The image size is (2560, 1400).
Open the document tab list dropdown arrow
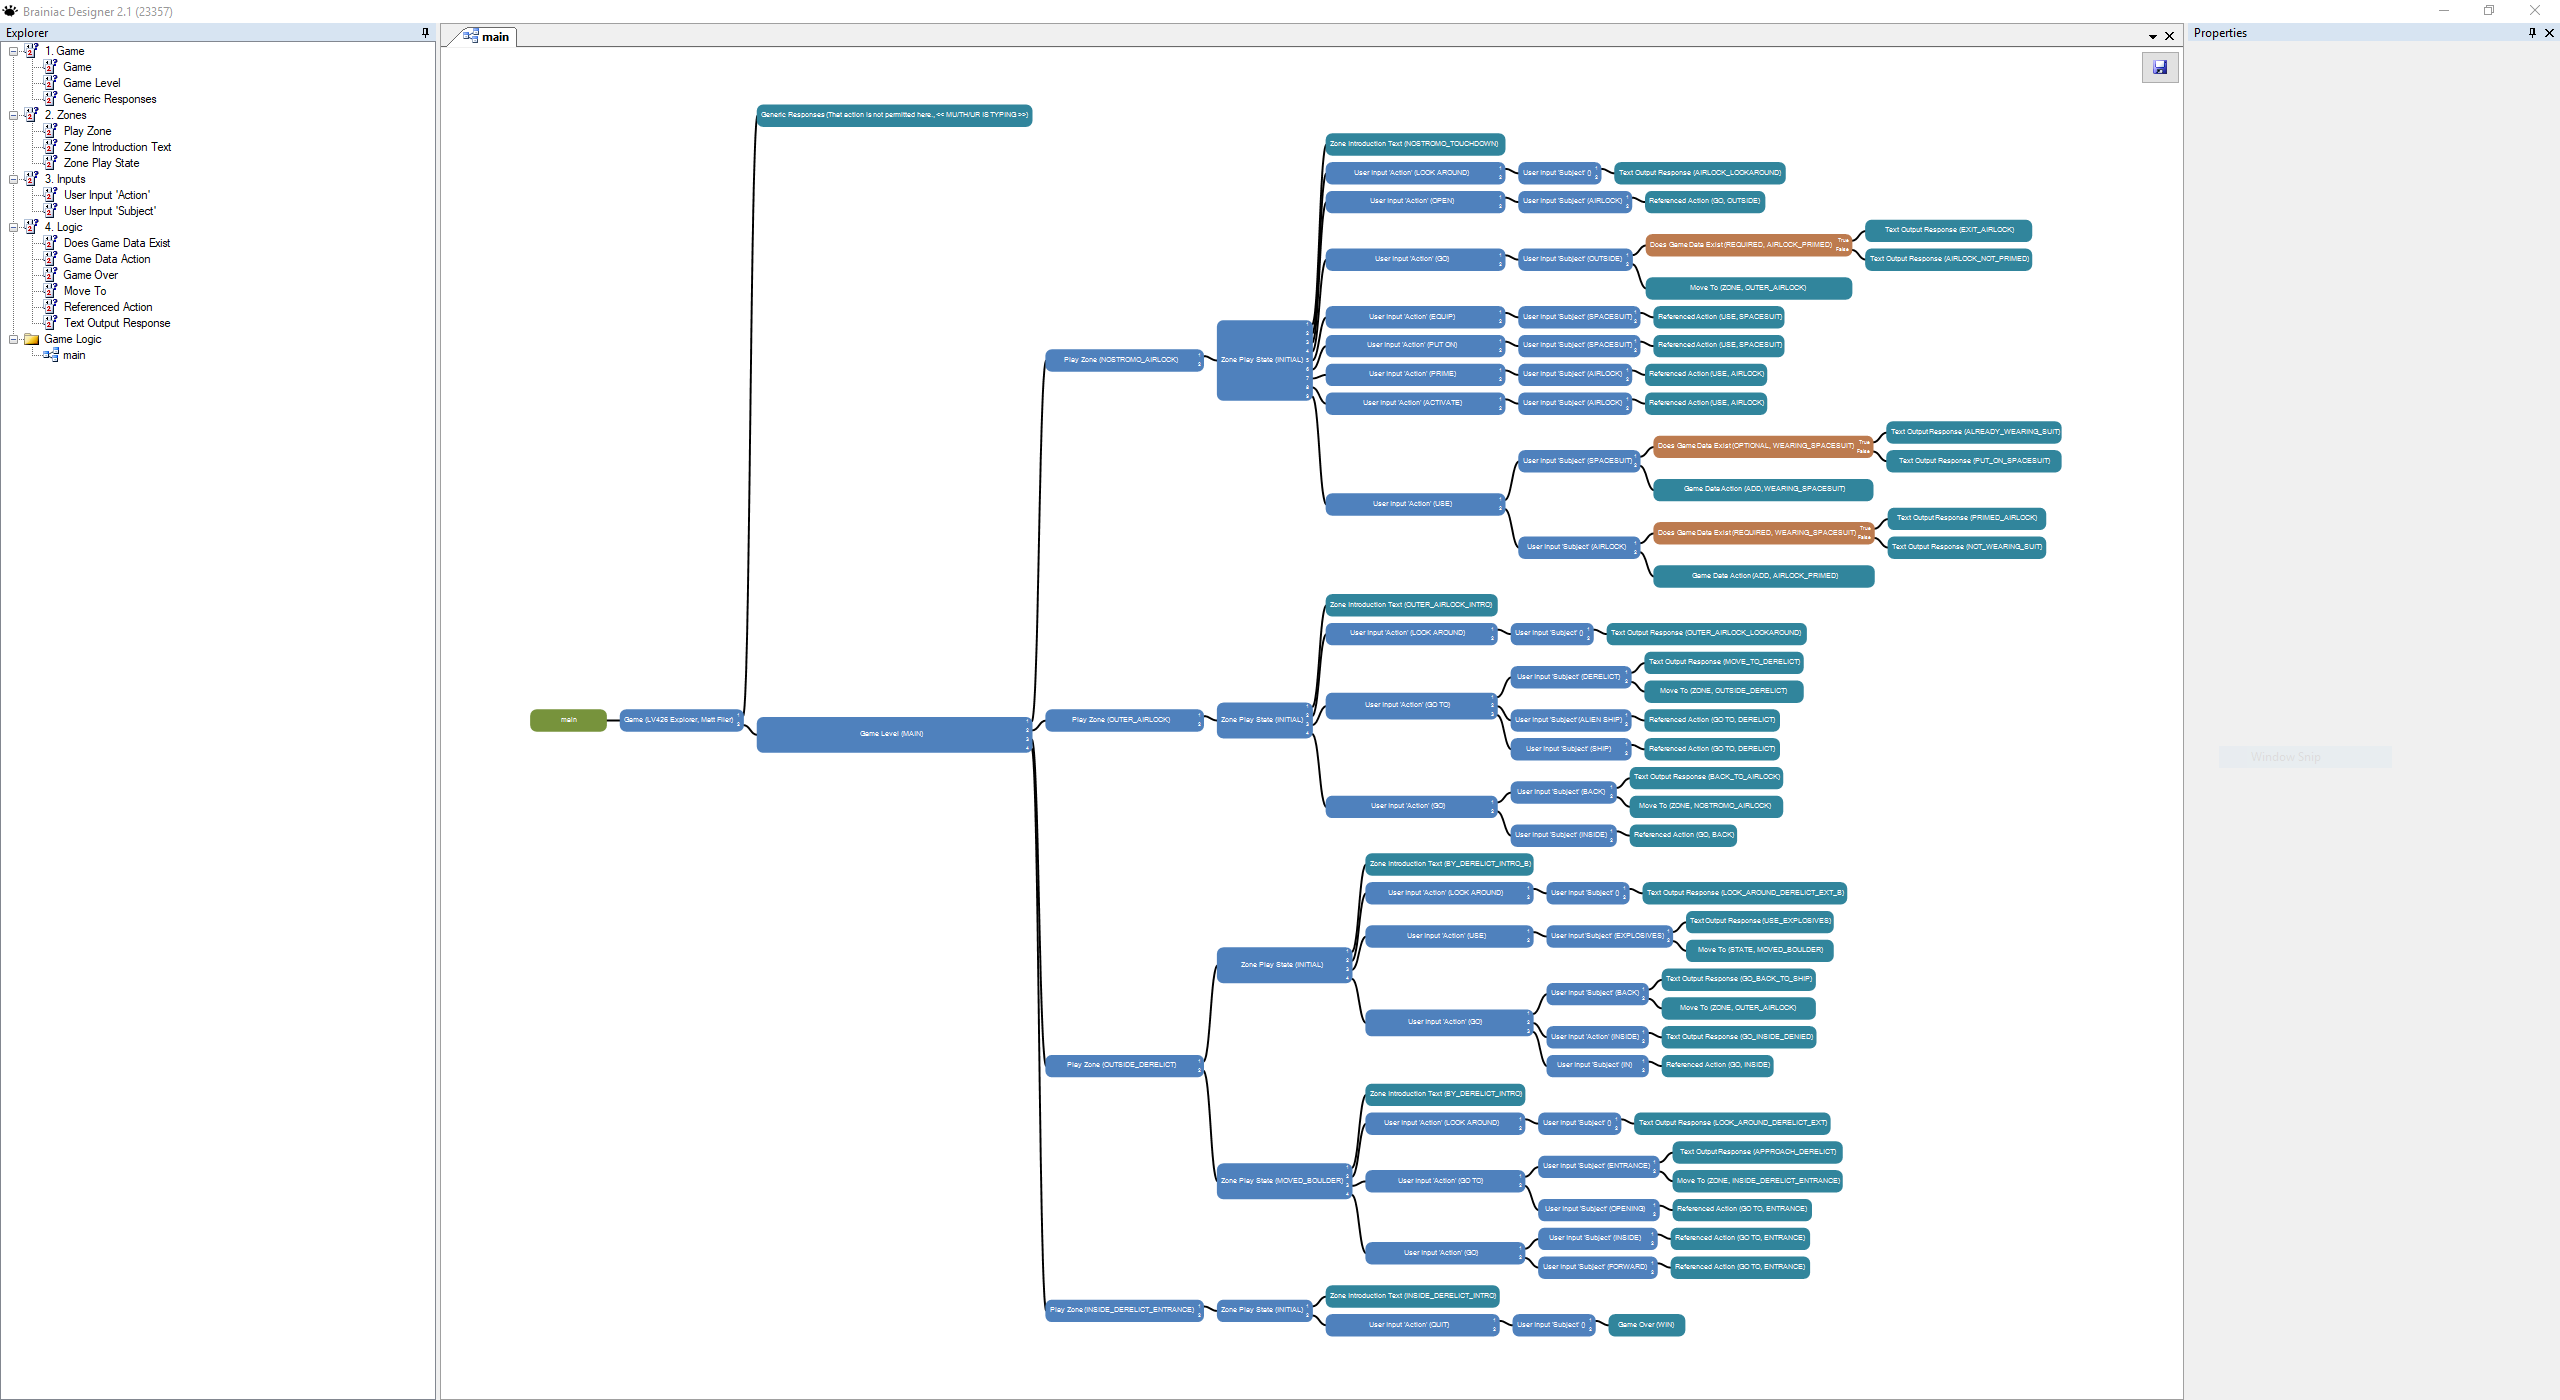(2152, 37)
